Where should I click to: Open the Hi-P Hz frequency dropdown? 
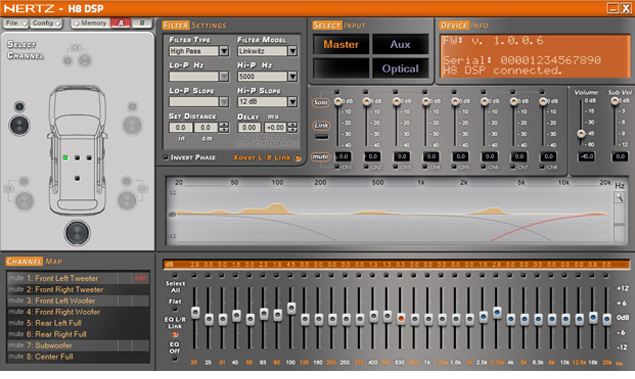point(292,77)
